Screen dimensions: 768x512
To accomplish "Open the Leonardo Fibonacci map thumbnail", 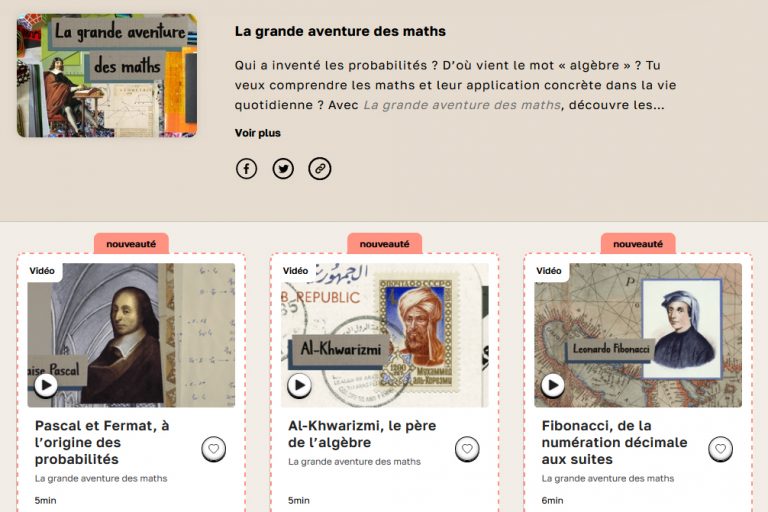I will (x=638, y=335).
